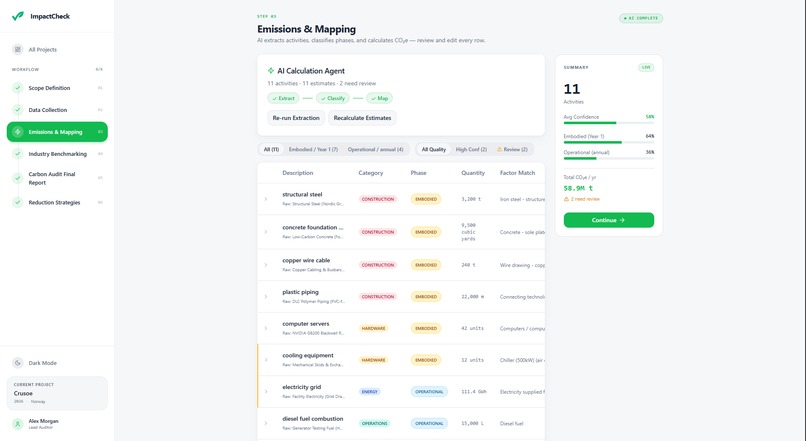Click the Re-run Extraction button
The image size is (806, 441).
(296, 118)
